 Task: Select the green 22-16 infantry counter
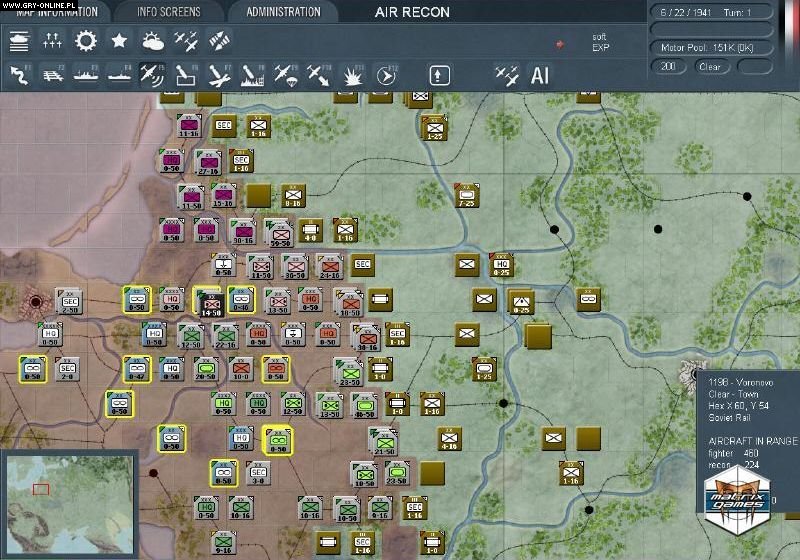point(225,336)
